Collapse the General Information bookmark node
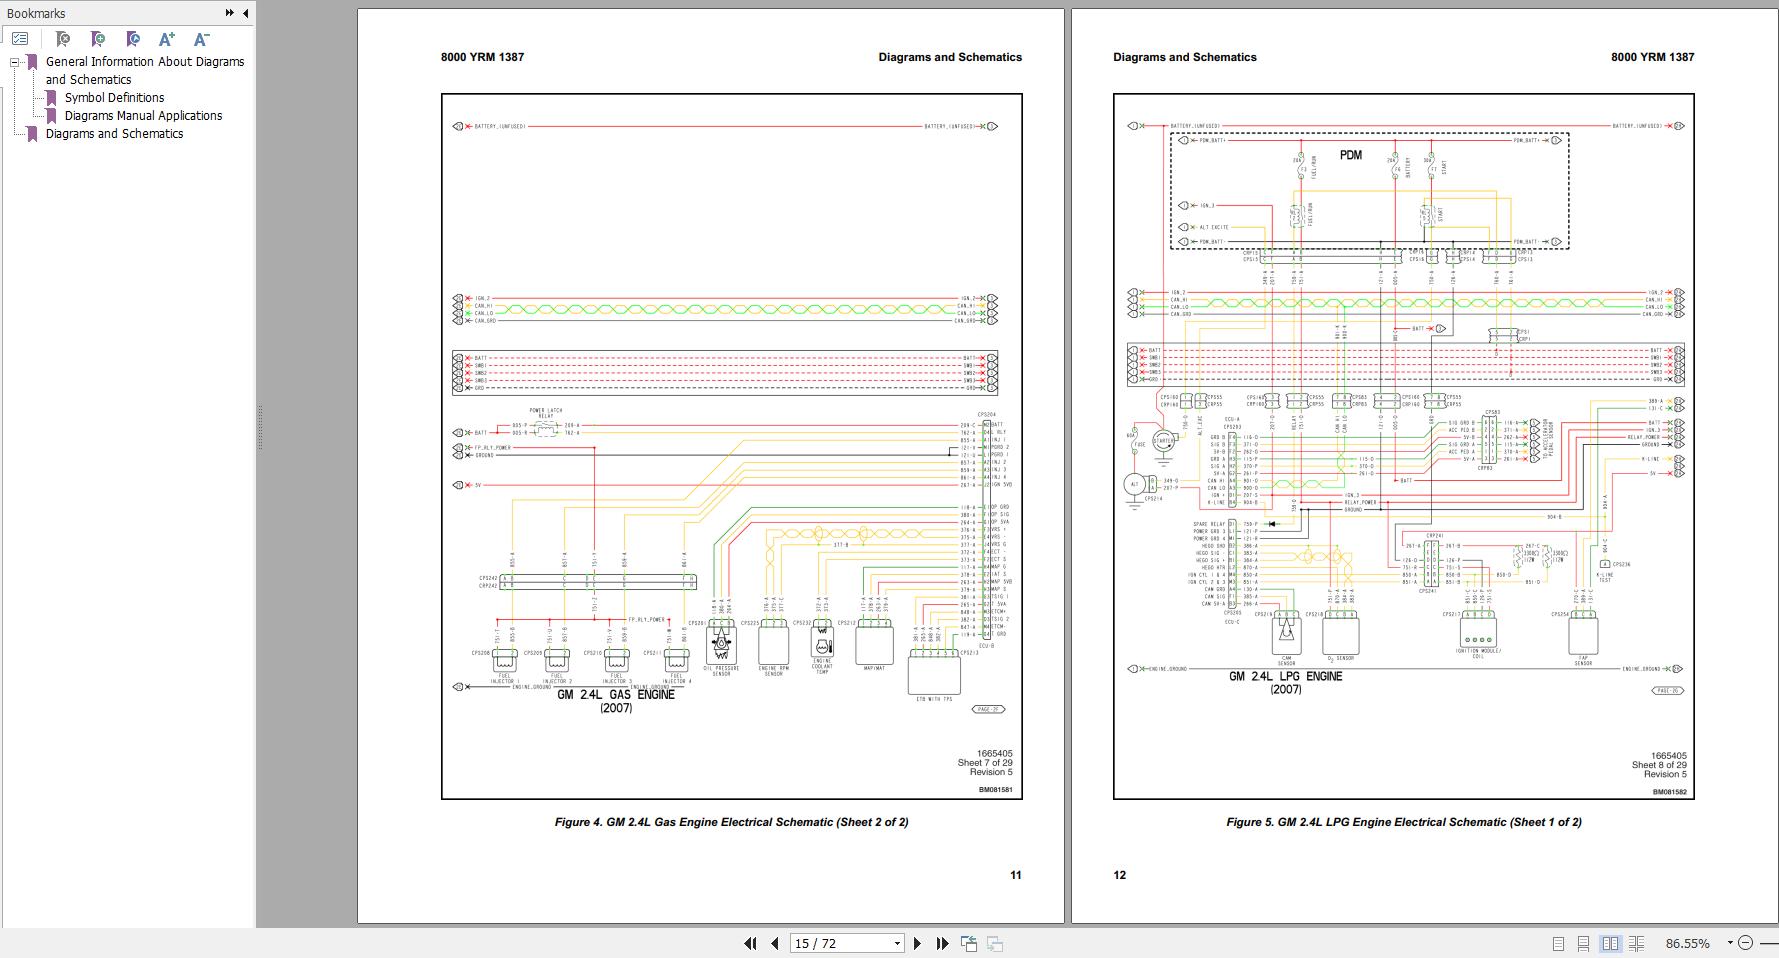This screenshot has height=958, width=1779. click(15, 62)
